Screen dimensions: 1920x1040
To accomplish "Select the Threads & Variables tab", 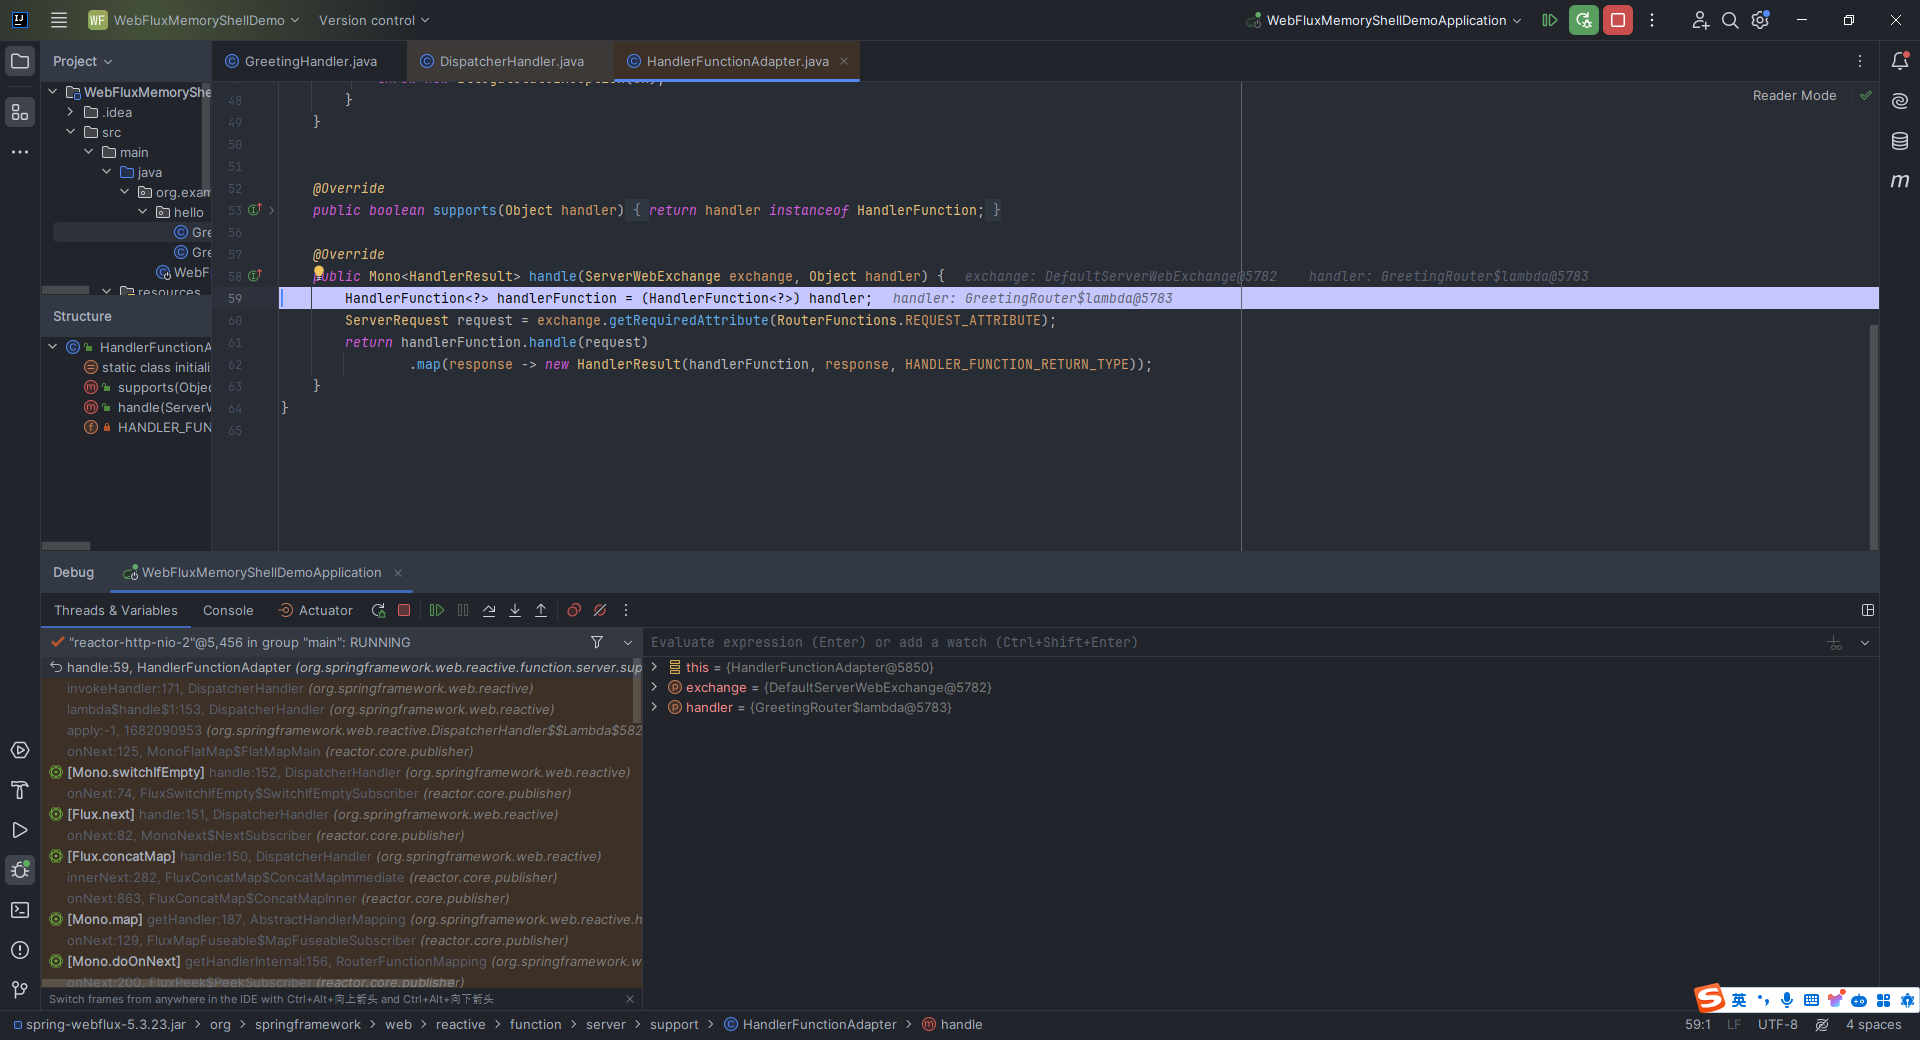I will [116, 610].
